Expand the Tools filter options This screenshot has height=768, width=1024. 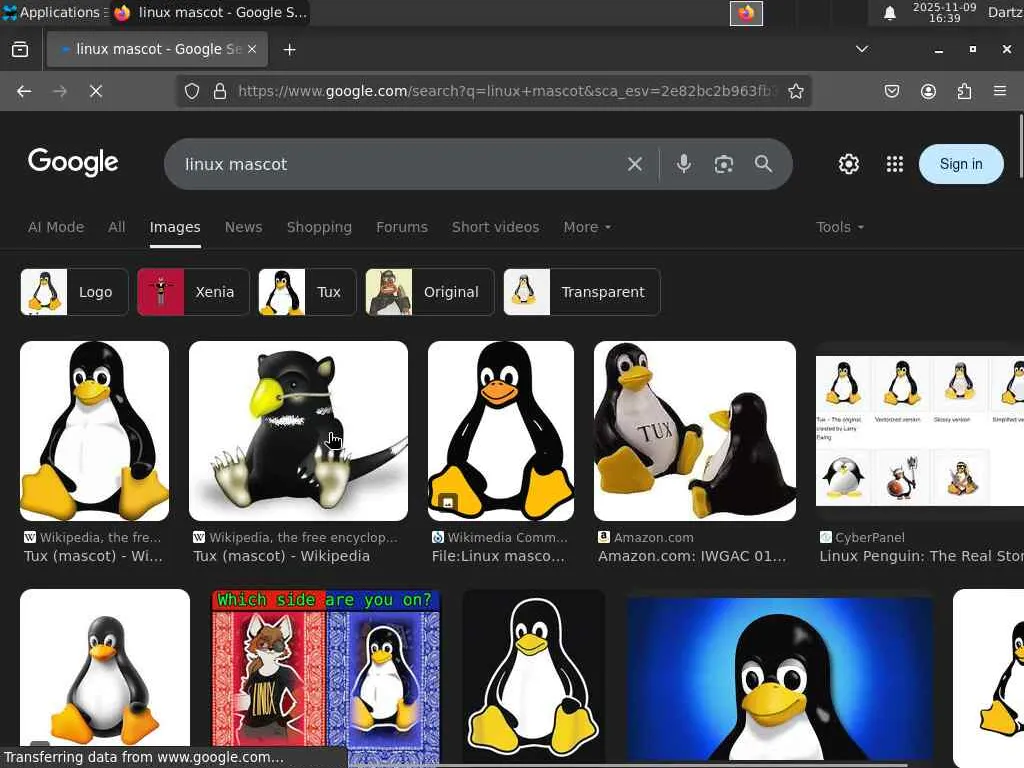(x=840, y=227)
